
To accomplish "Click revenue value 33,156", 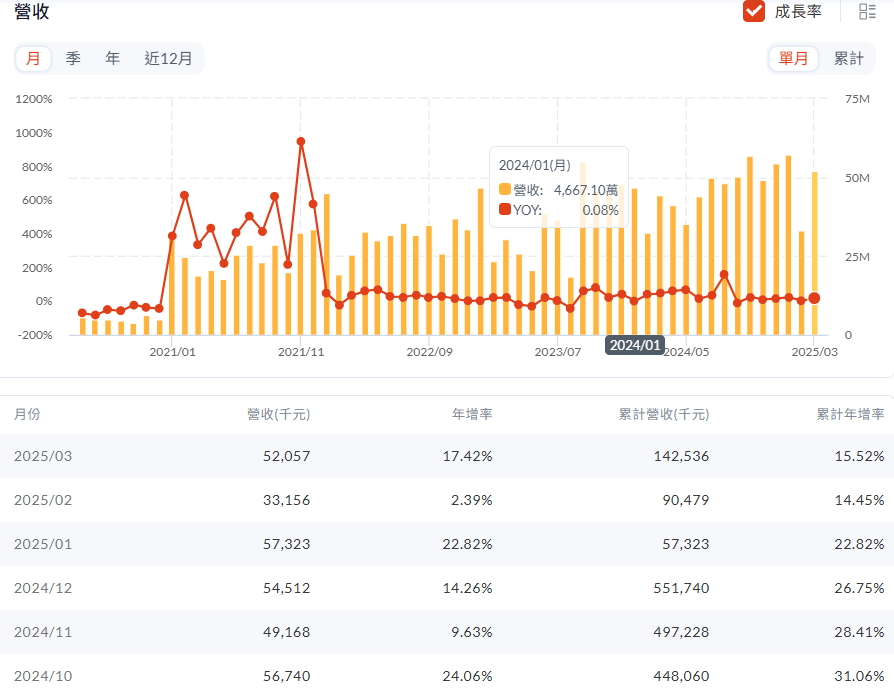I will 286,500.
